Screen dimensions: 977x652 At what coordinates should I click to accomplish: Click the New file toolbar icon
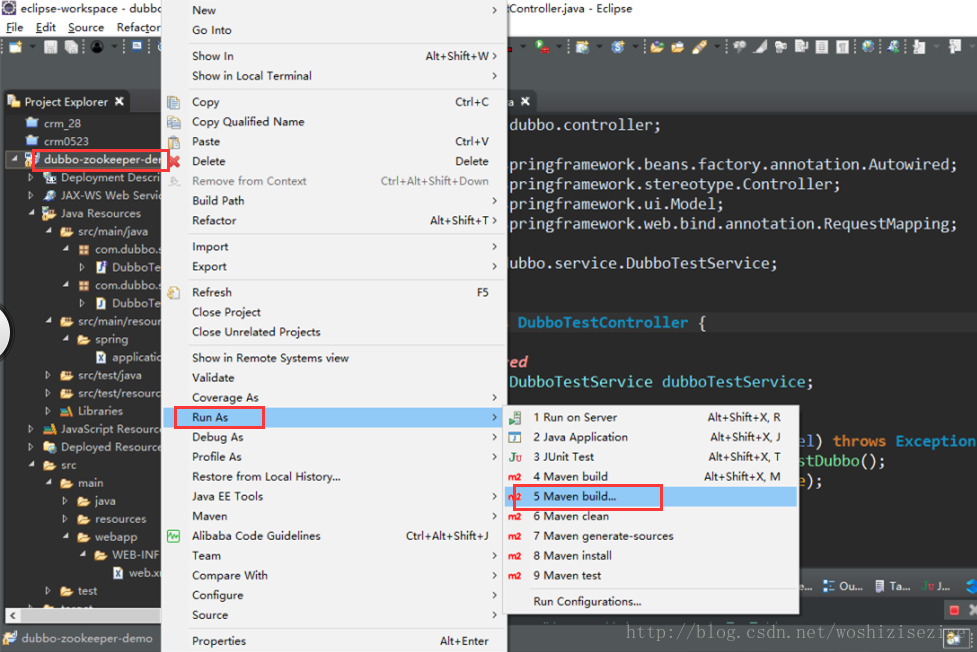coord(16,47)
